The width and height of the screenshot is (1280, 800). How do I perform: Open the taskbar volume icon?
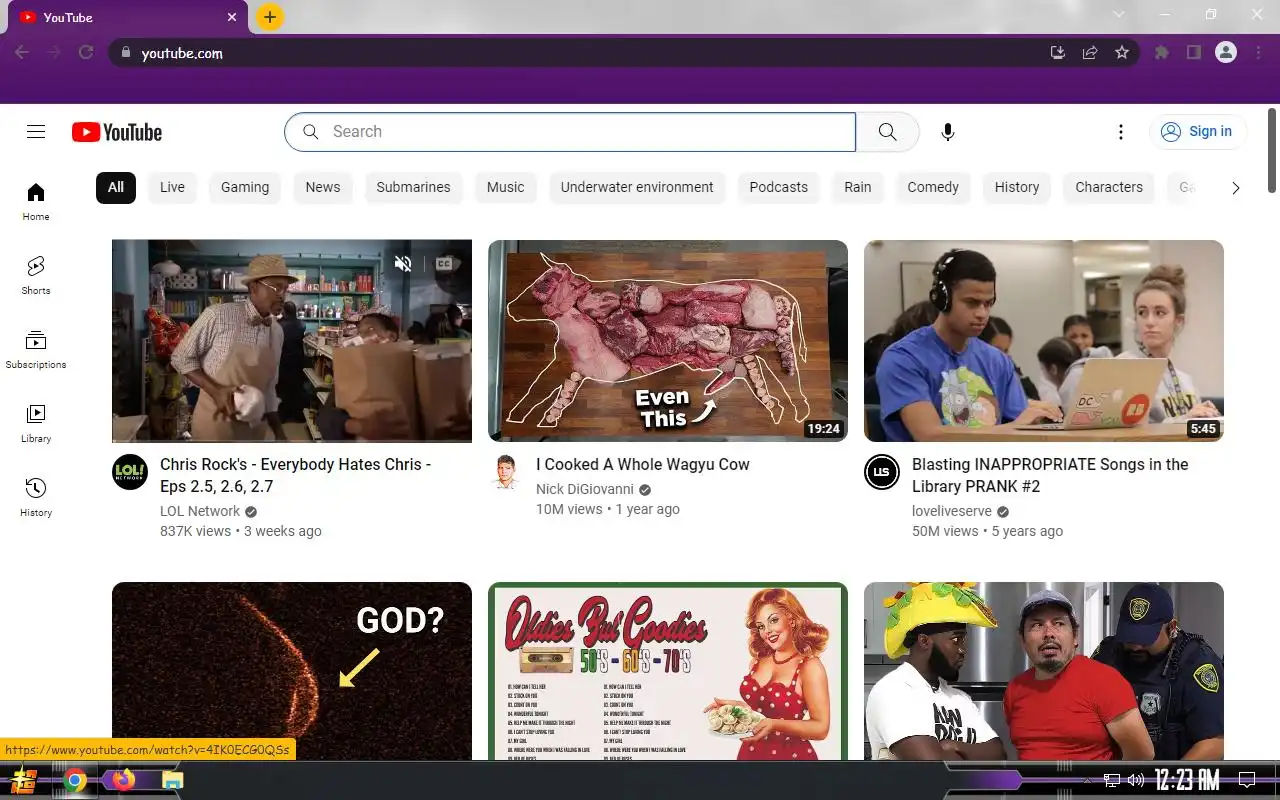(1135, 780)
